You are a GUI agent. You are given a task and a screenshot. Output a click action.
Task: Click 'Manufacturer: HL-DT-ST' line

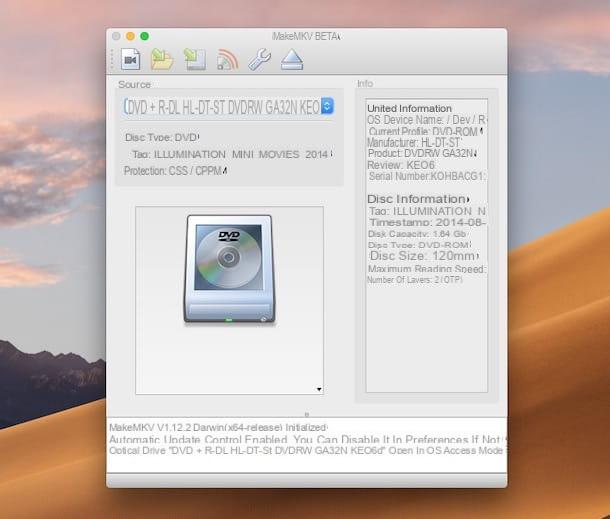tap(415, 142)
